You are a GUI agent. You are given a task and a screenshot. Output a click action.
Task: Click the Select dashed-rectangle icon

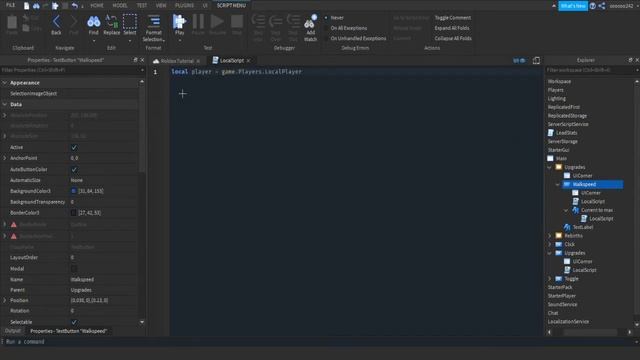tap(130, 22)
